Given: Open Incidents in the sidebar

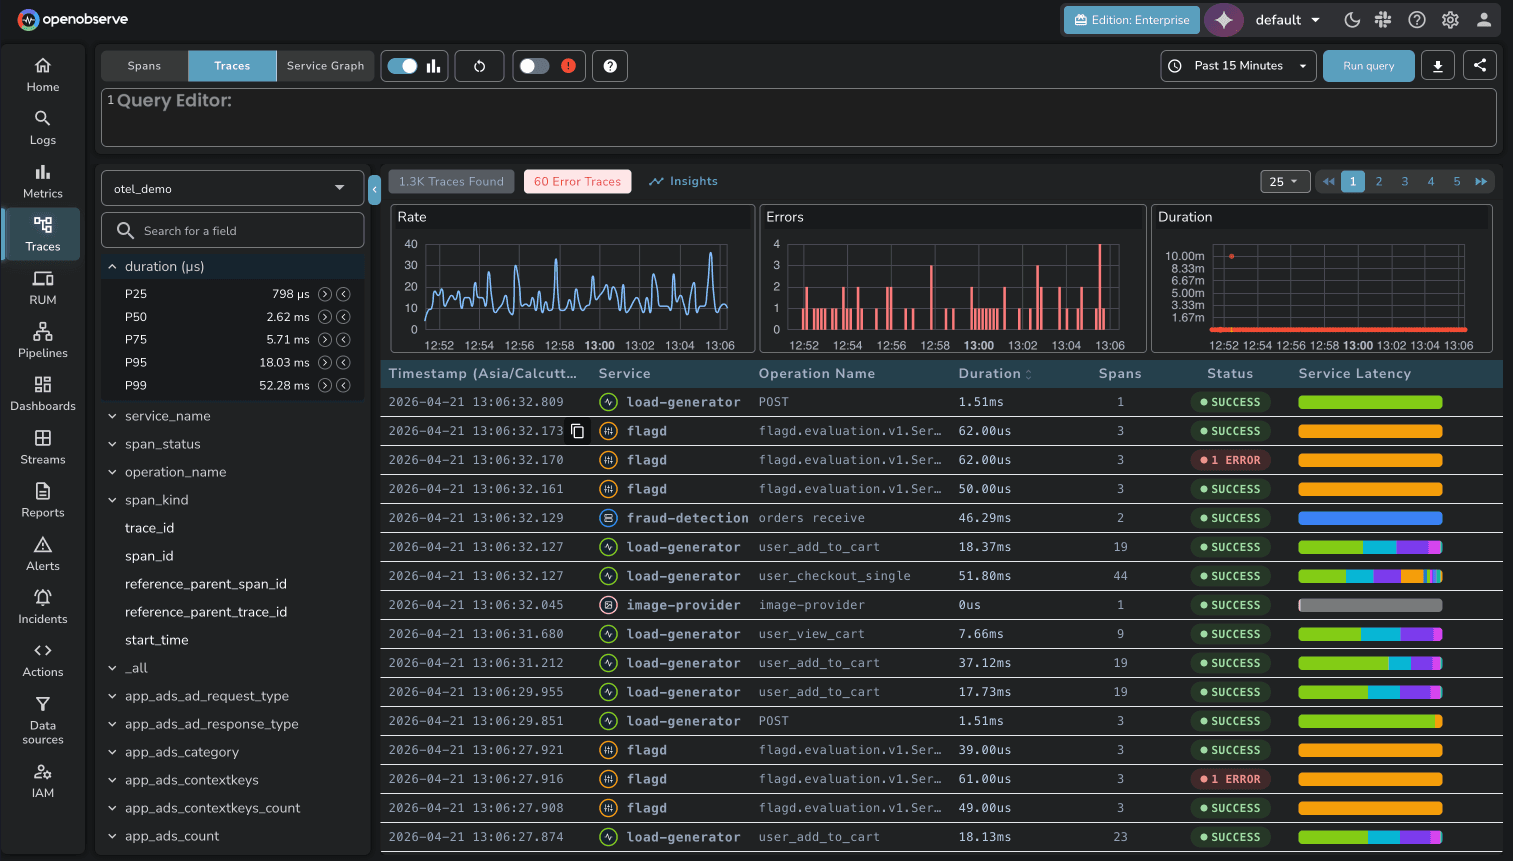Looking at the screenshot, I should (x=42, y=606).
